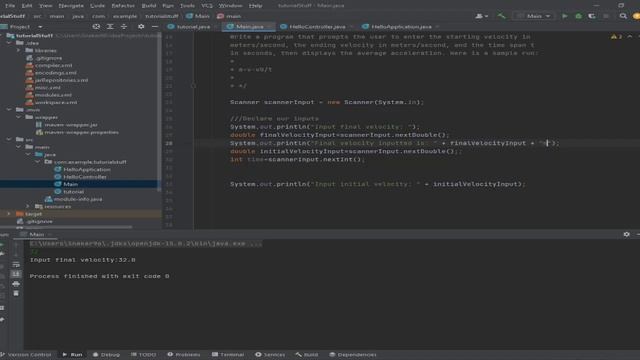Expand the libraries folder

click(x=18, y=51)
